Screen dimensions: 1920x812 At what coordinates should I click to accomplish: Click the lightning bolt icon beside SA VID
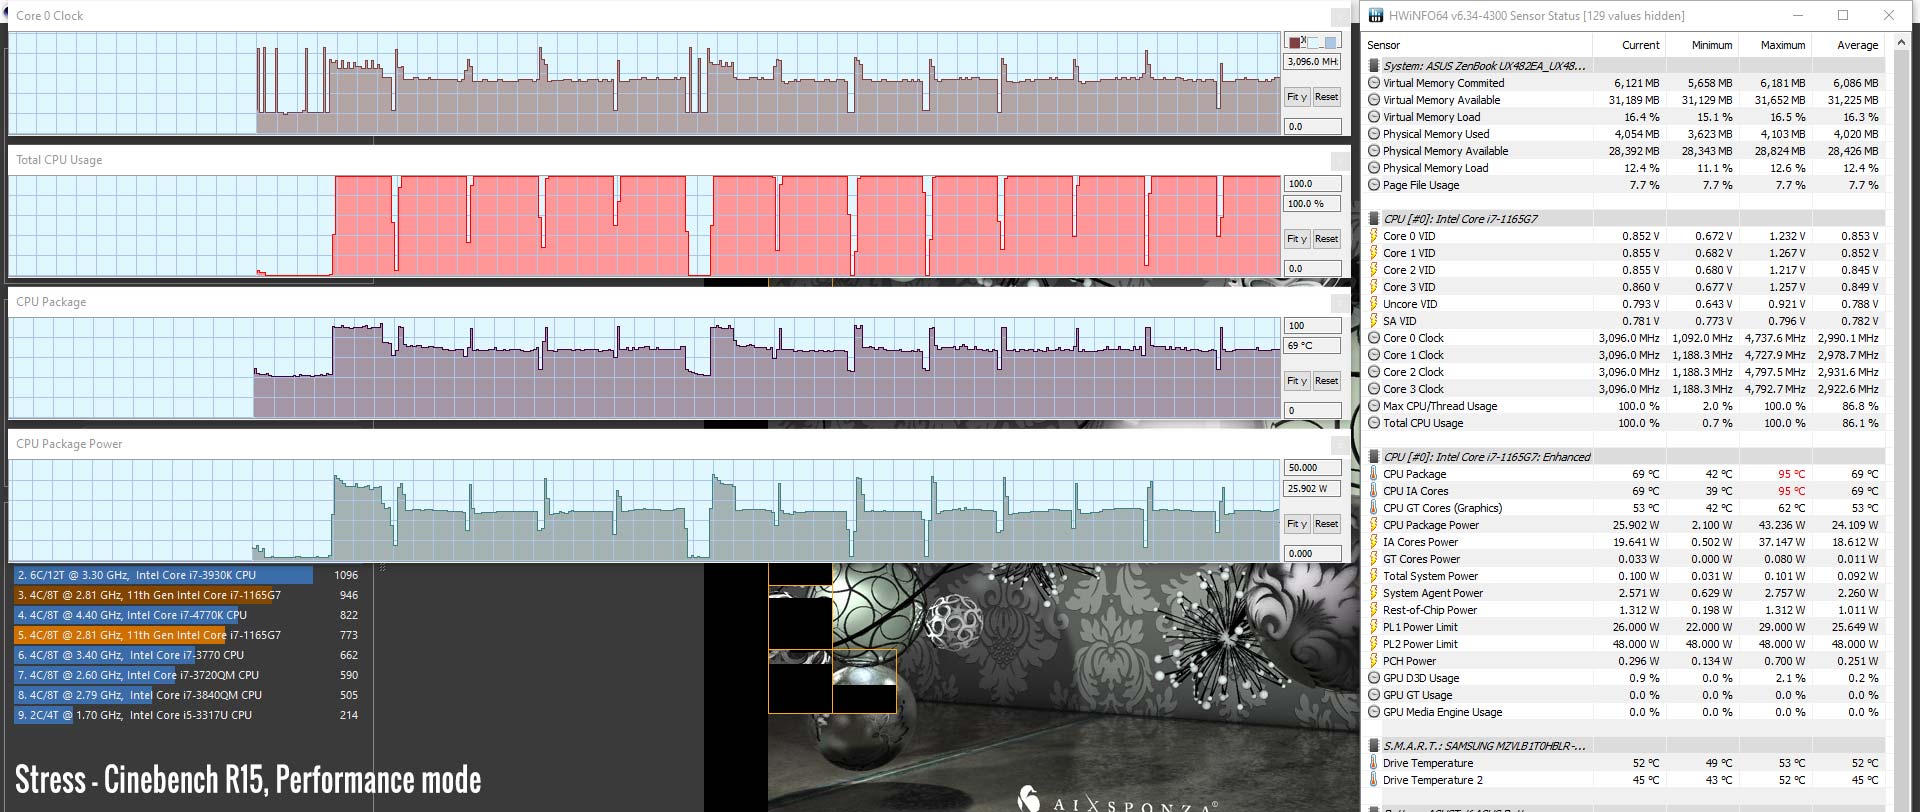(x=1374, y=321)
